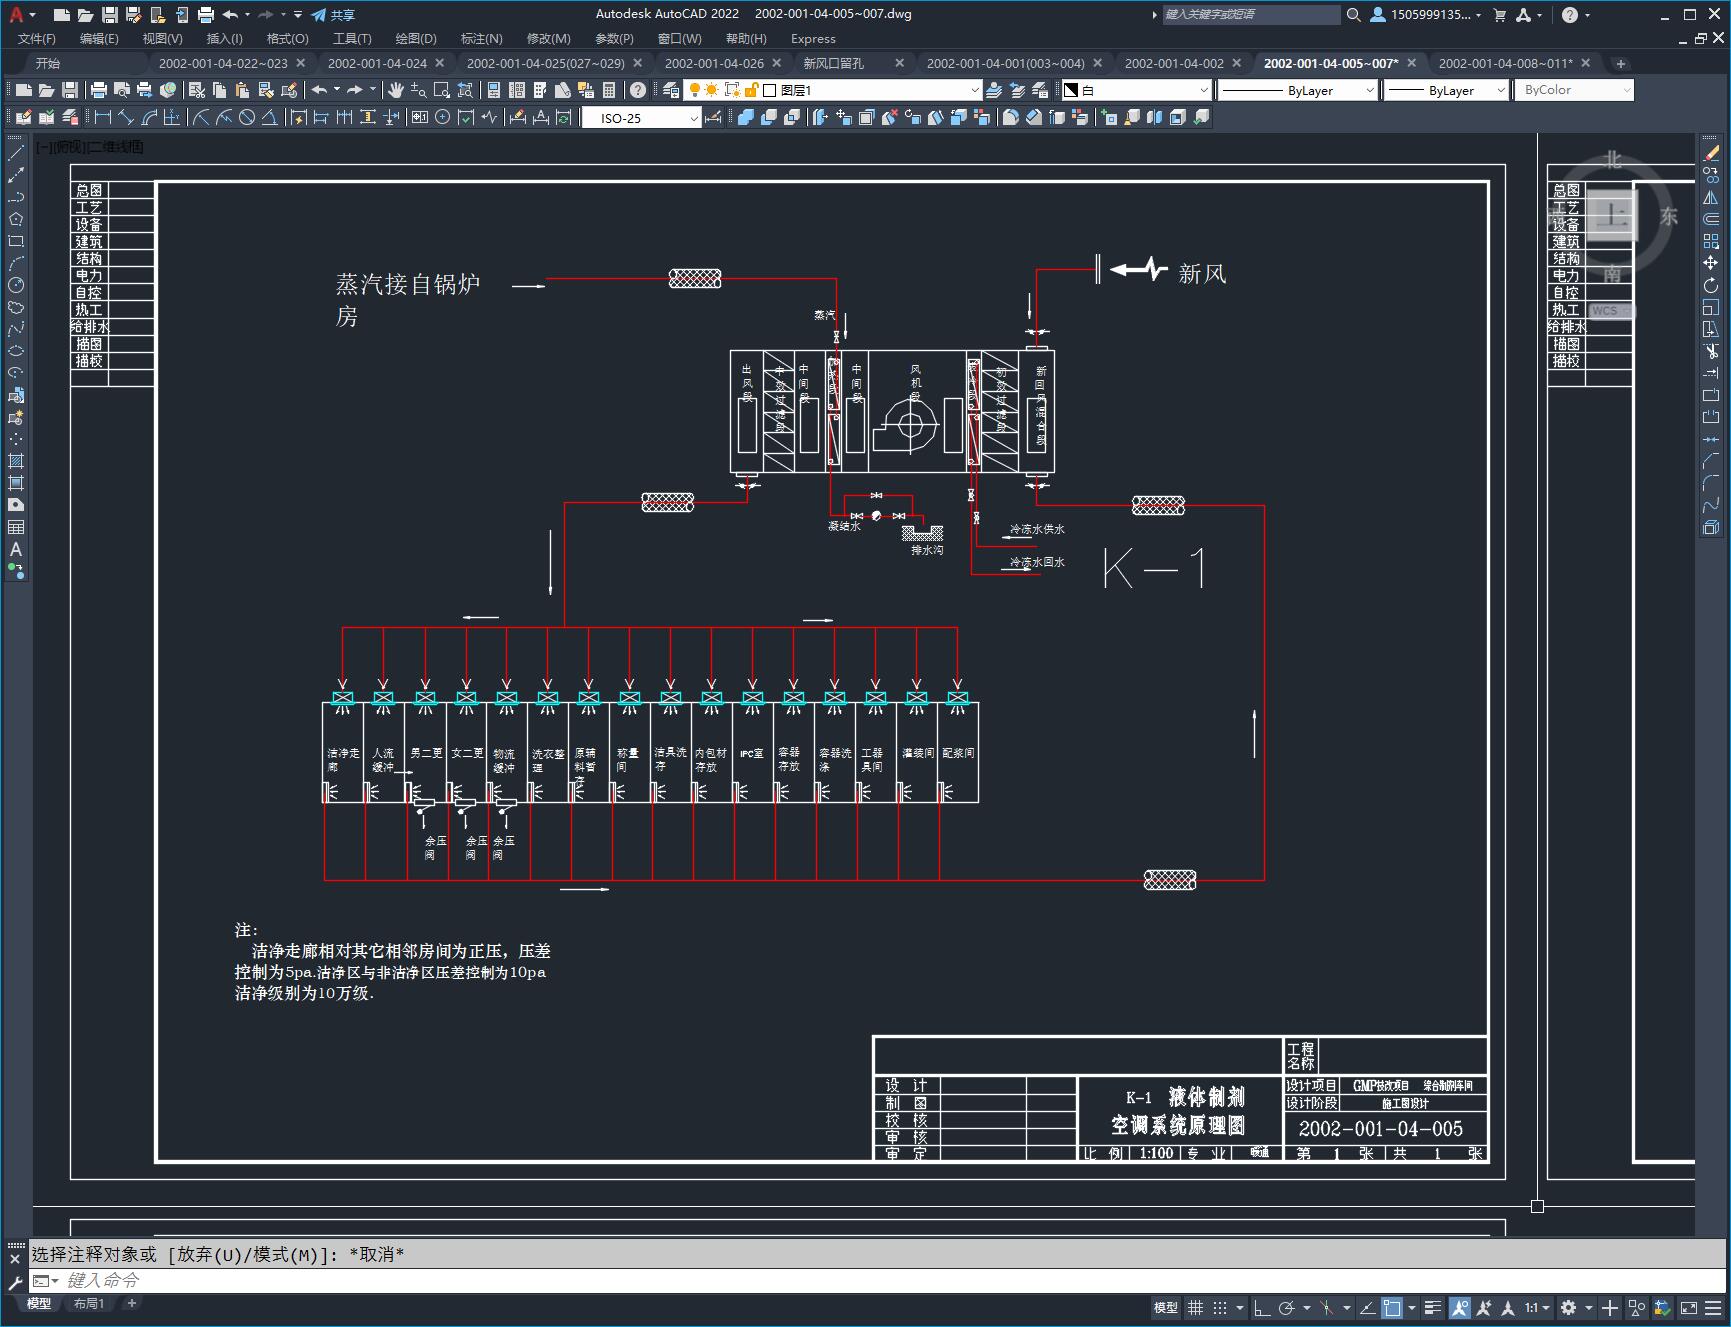This screenshot has height=1327, width=1731.
Task: Switch to the 2002-001-04-024 tab
Action: pyautogui.click(x=377, y=63)
